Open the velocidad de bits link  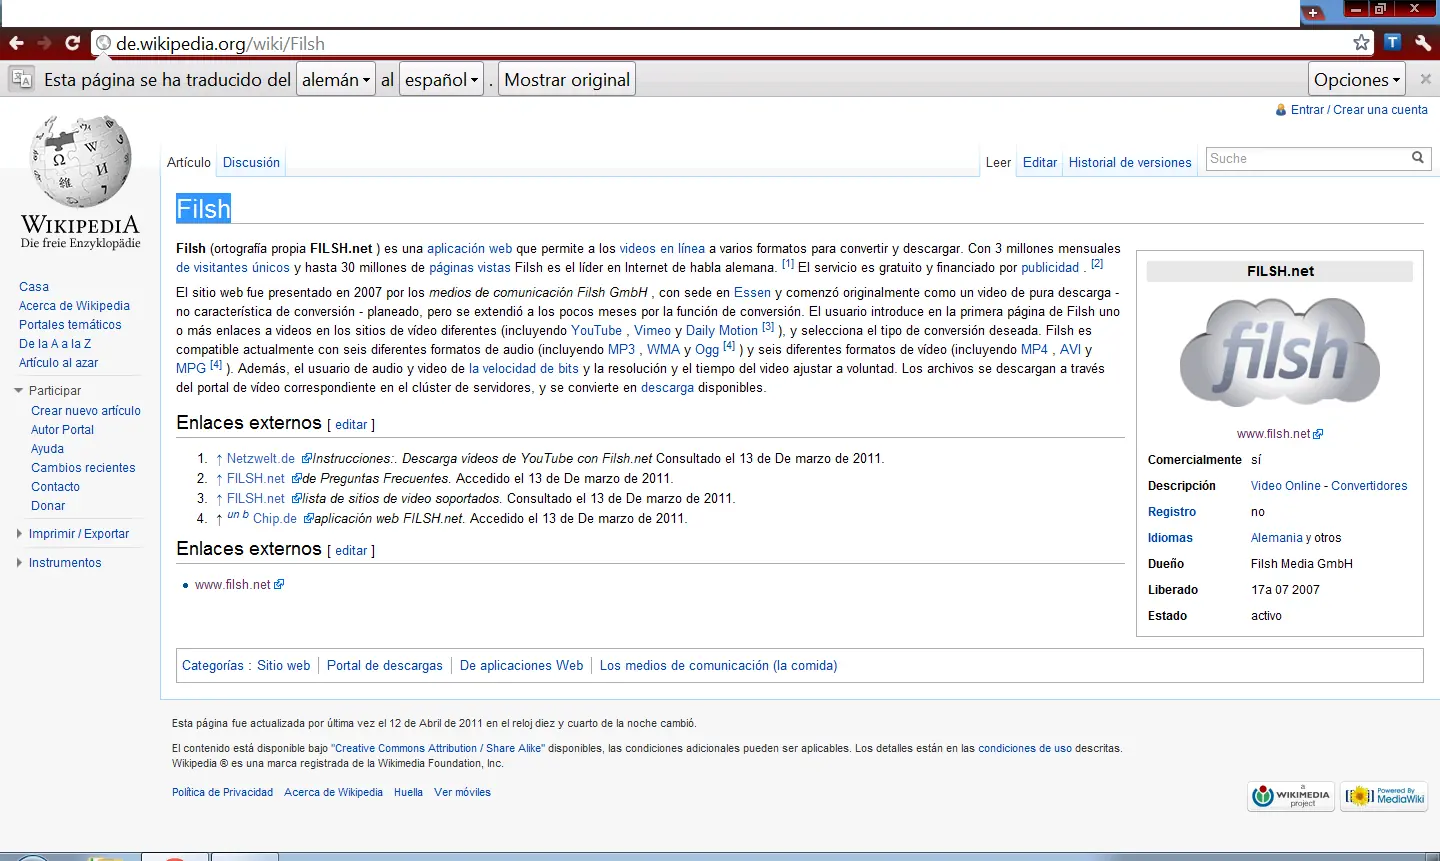click(x=524, y=369)
